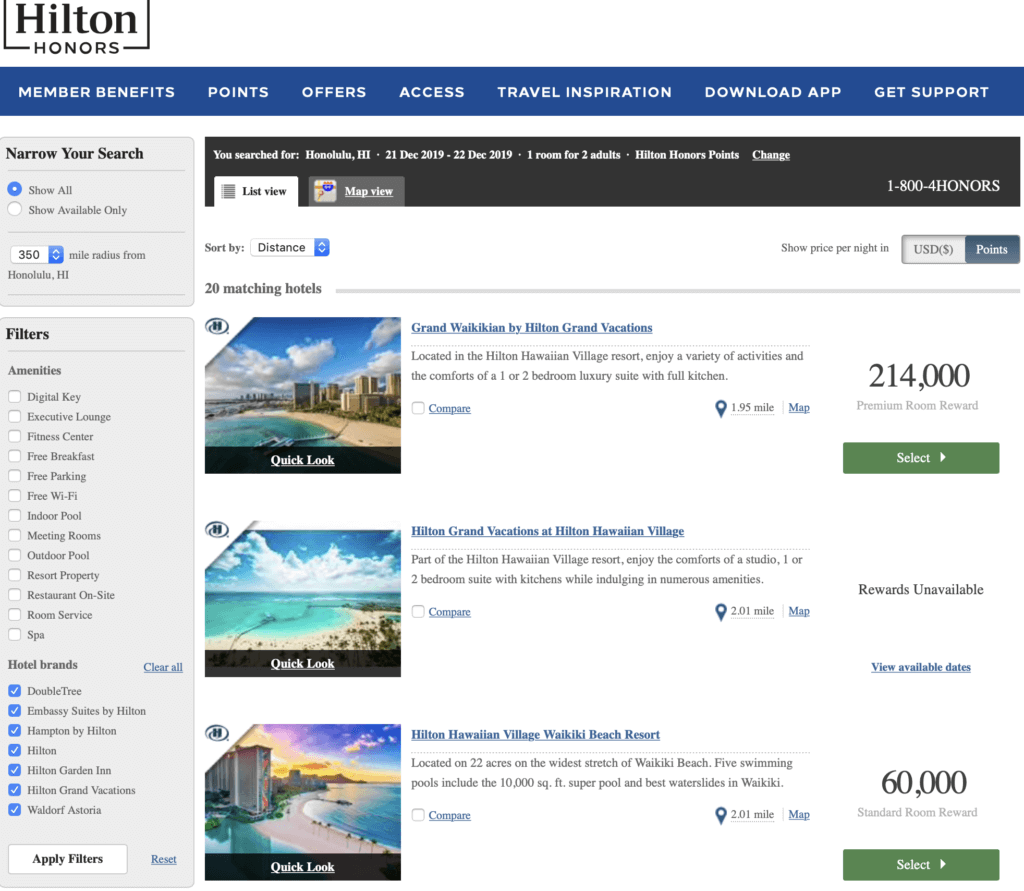Reset the filters via Reset link
Screen dimensions: 1024x891
(x=163, y=859)
